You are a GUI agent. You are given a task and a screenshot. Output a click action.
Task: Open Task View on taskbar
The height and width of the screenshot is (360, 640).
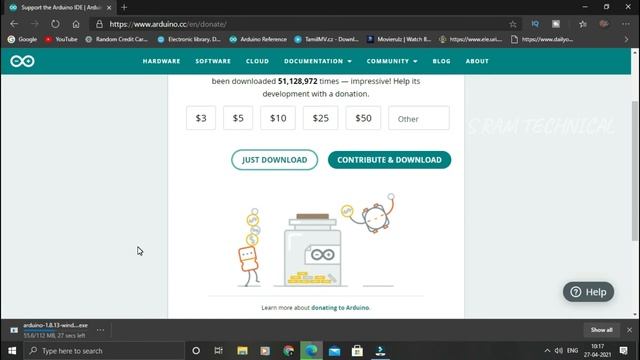click(x=218, y=351)
